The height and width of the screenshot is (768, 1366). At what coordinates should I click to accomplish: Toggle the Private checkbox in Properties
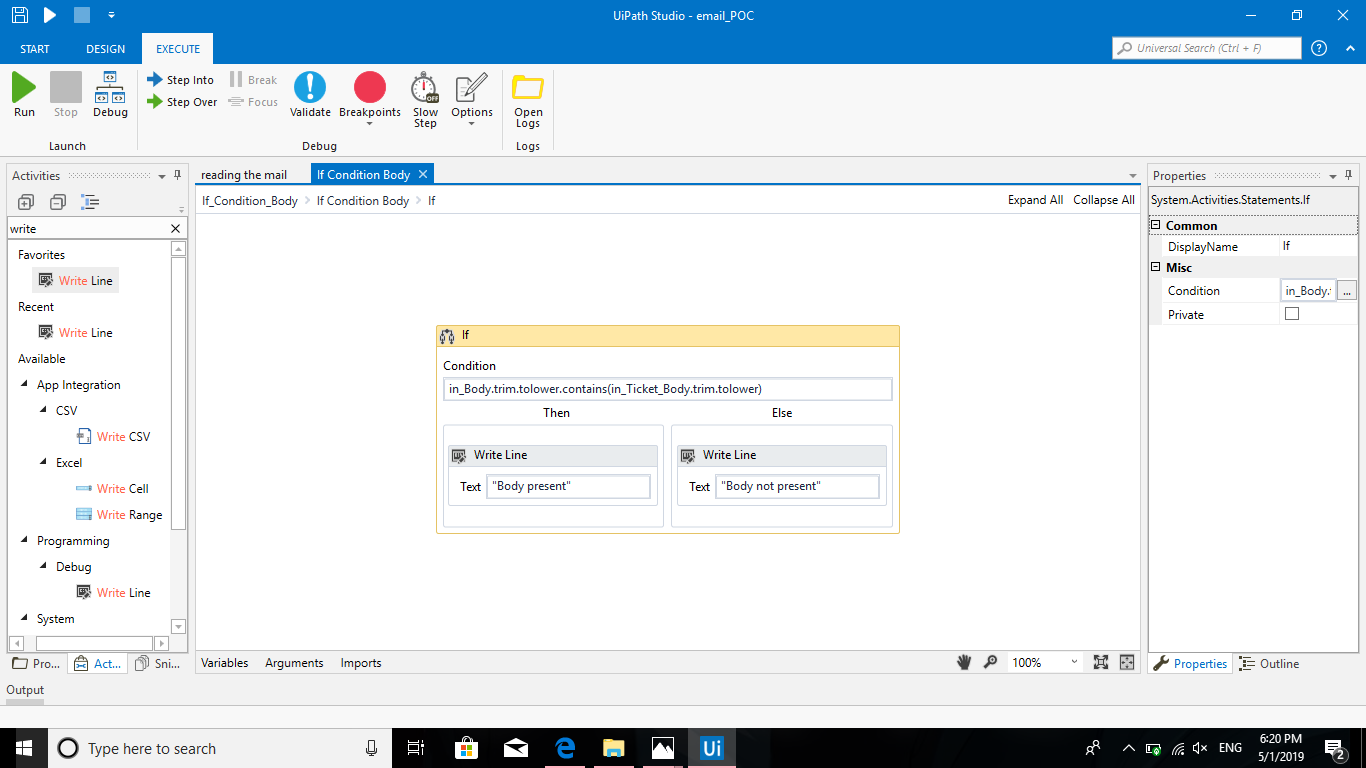(x=1292, y=314)
